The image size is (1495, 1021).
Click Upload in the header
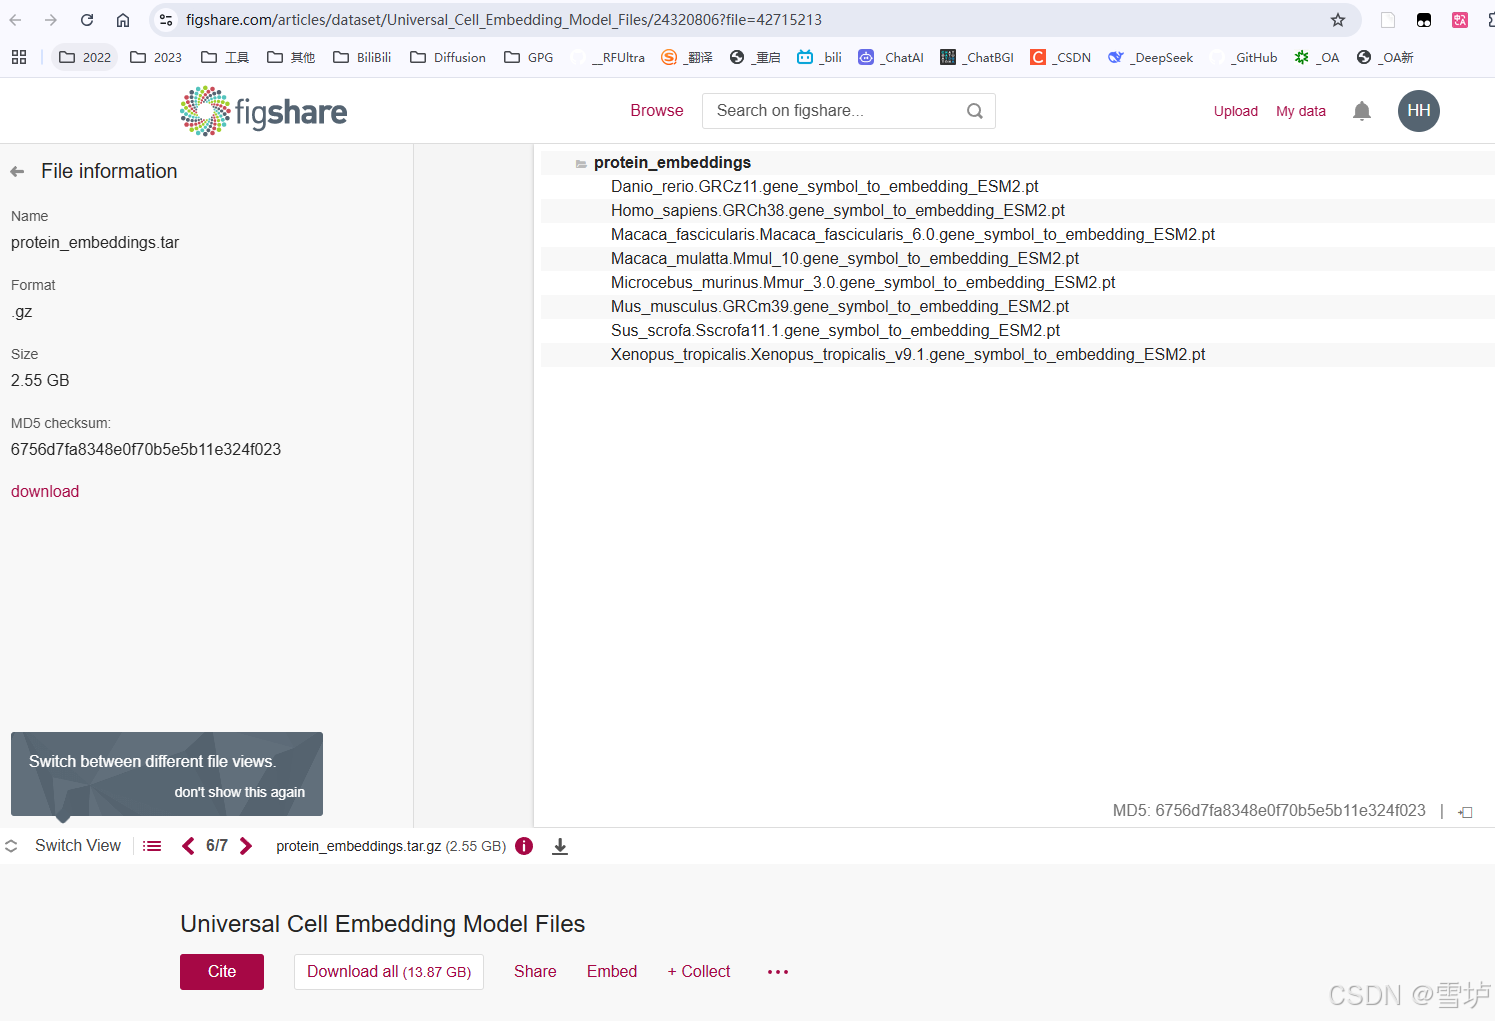click(x=1236, y=111)
